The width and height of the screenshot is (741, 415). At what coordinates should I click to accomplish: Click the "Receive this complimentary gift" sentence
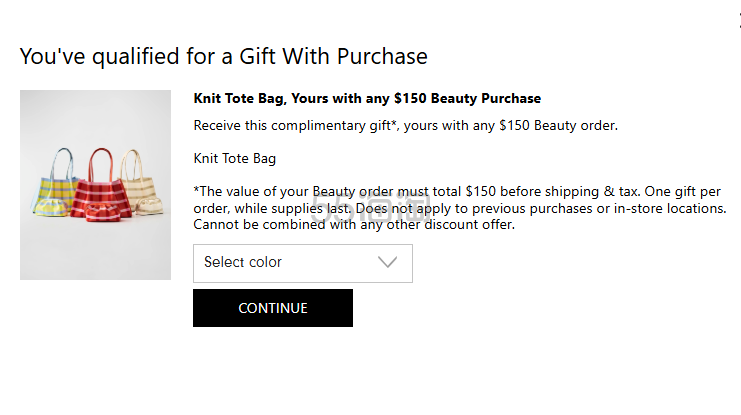[405, 126]
